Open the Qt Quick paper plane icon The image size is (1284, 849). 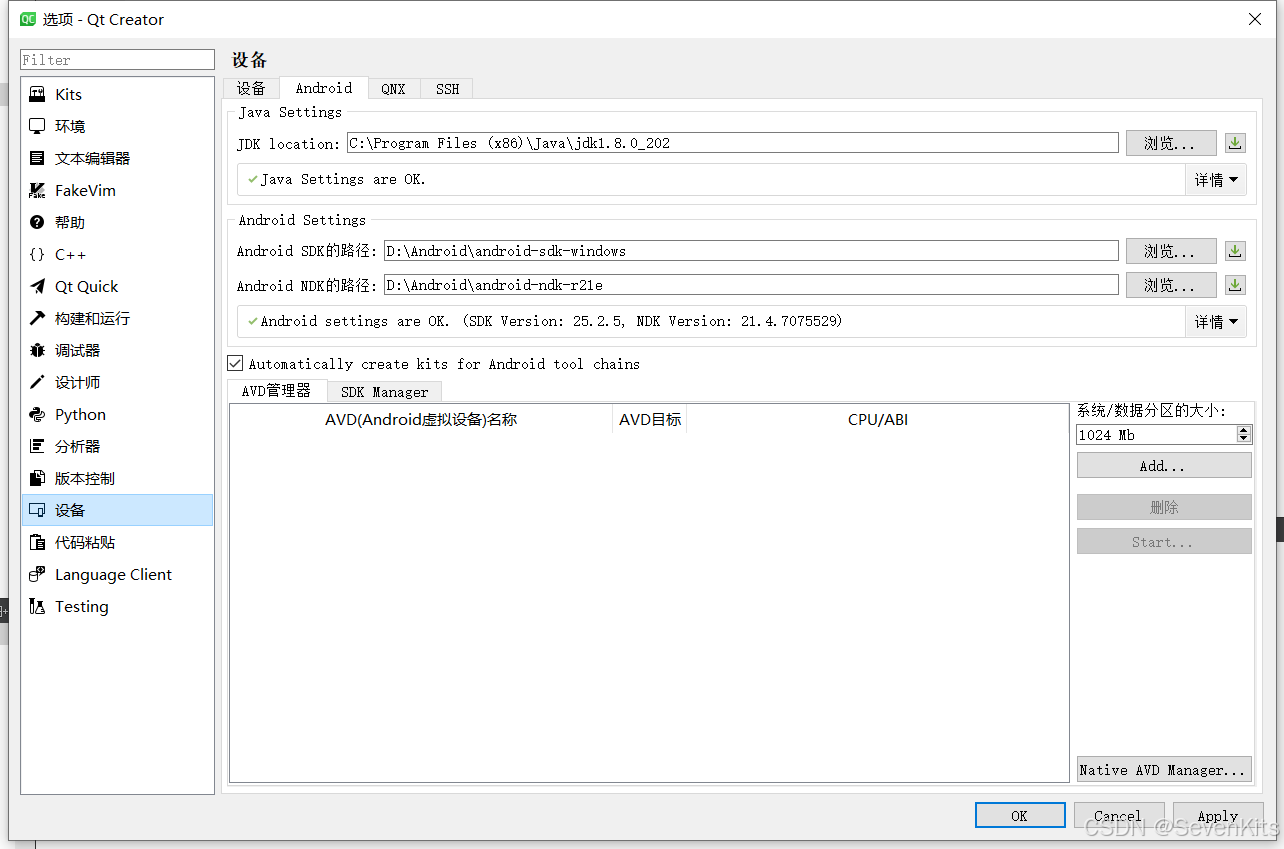click(x=37, y=286)
